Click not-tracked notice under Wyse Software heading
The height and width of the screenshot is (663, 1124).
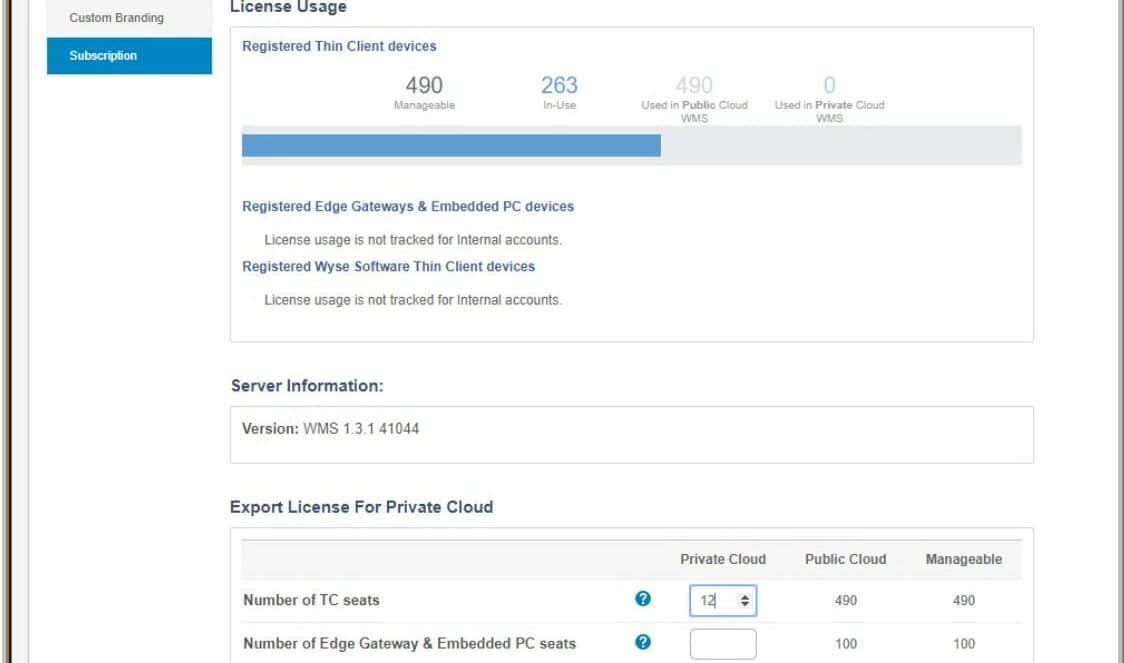(413, 300)
